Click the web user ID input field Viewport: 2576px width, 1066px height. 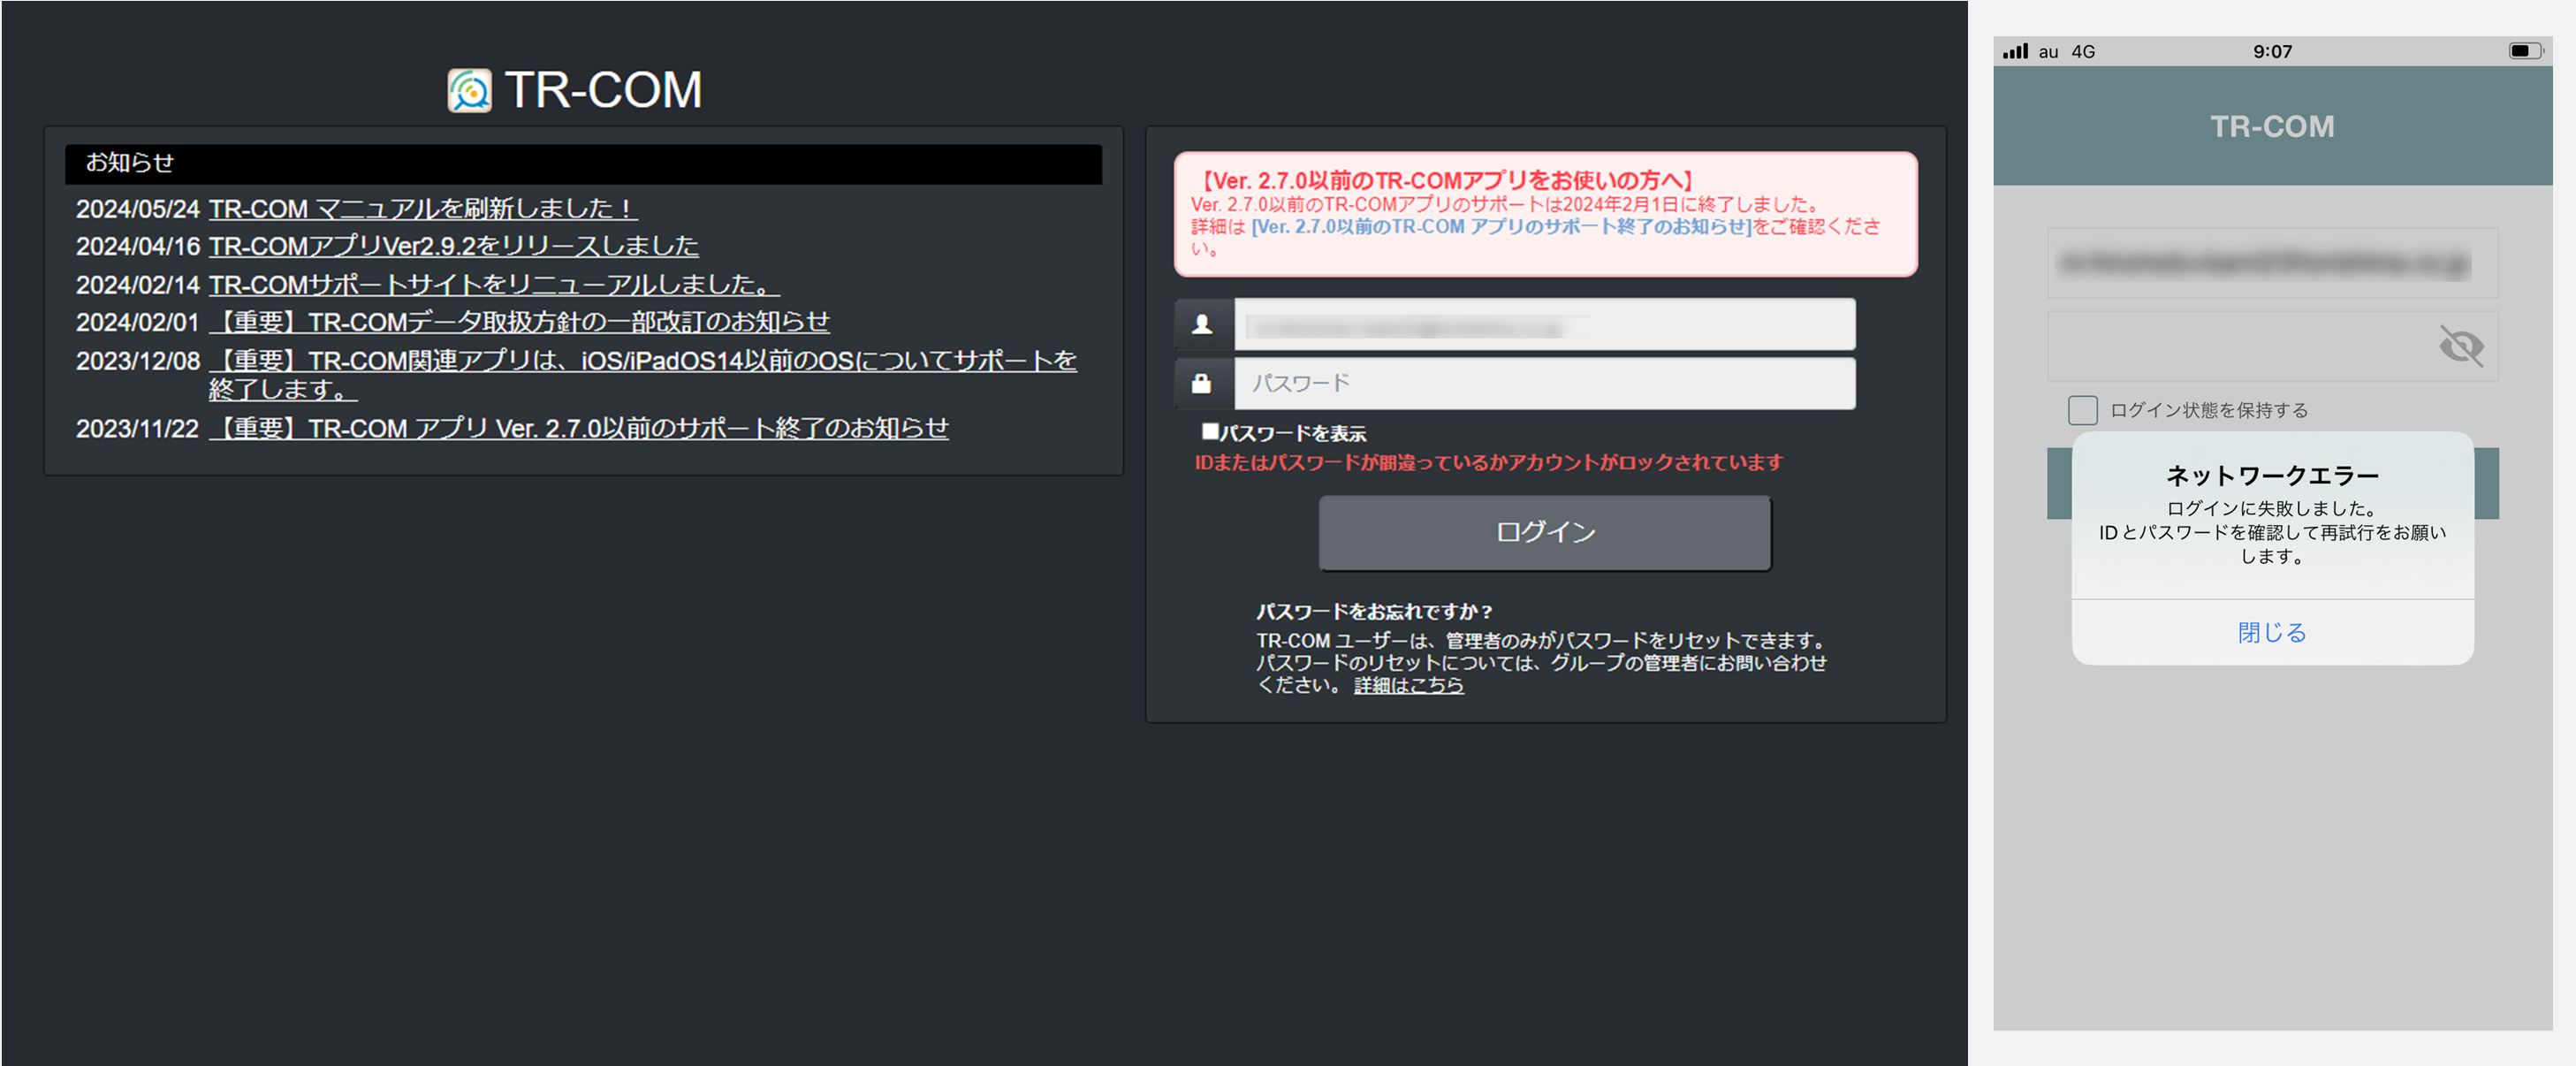pyautogui.click(x=1544, y=324)
